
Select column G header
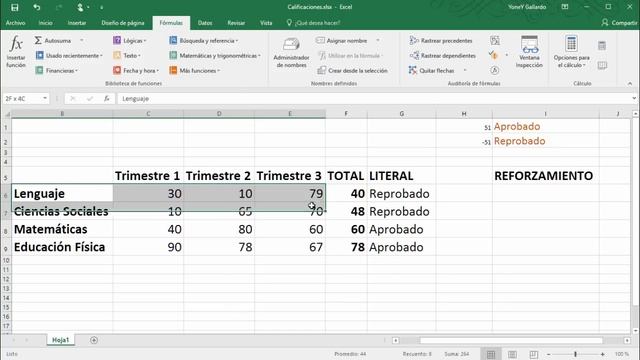(x=401, y=114)
